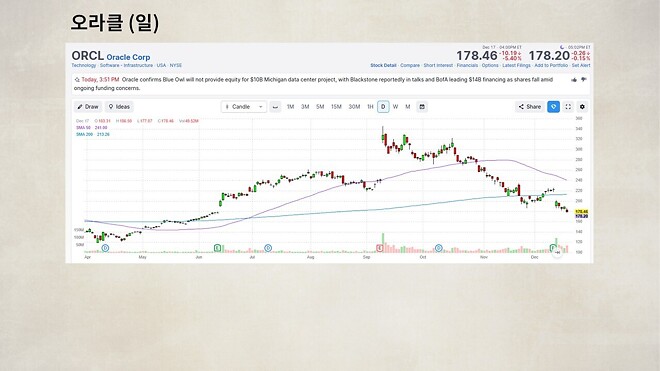The width and height of the screenshot is (660, 371).
Task: Click the Oracle Corp company name
Action: 128,57
